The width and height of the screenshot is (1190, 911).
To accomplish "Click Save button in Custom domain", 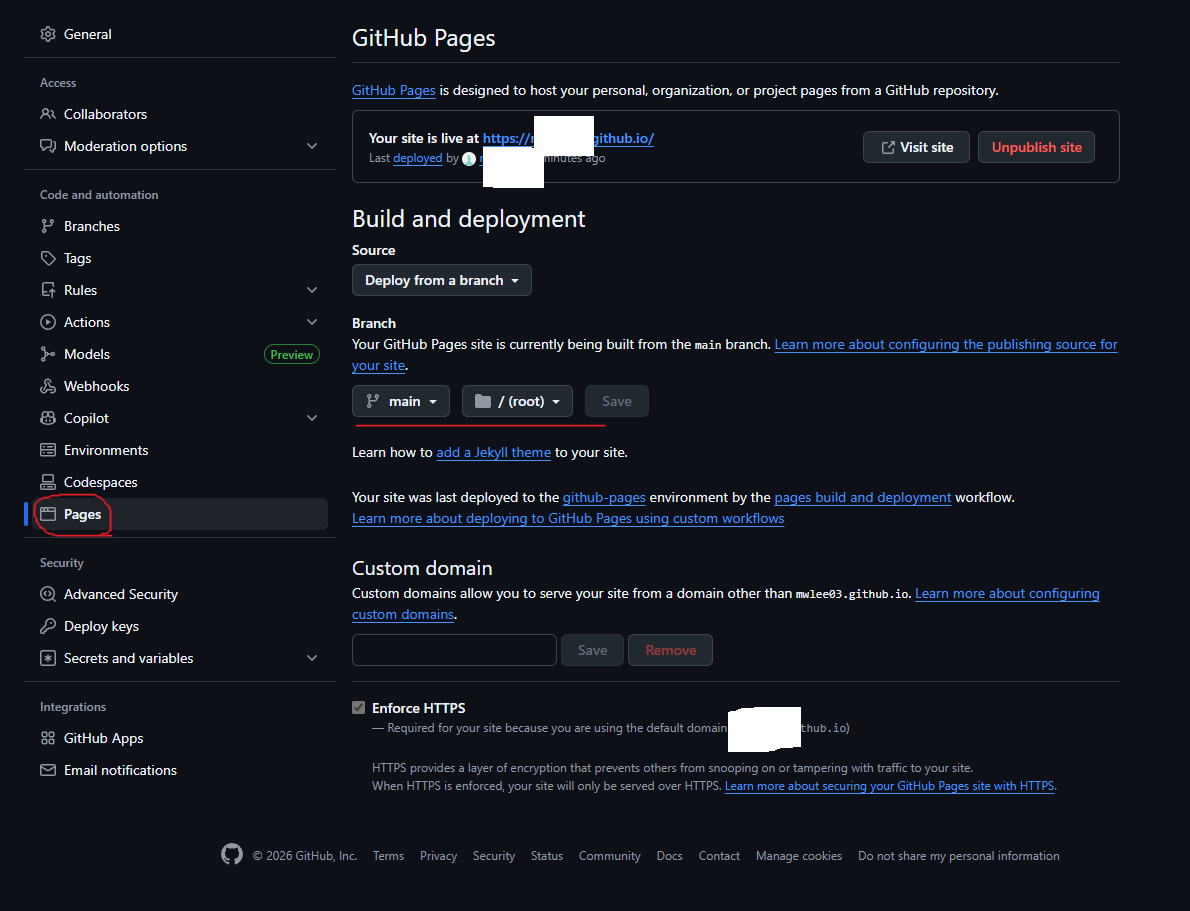I will [593, 650].
